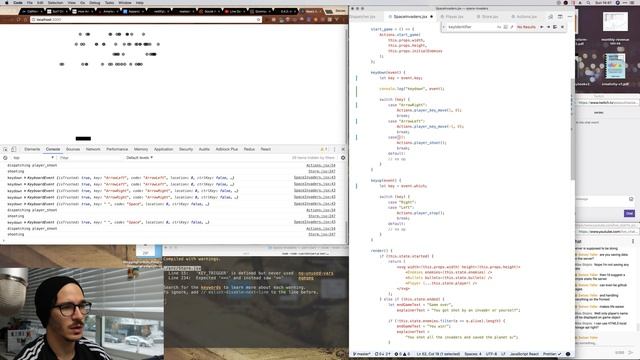Select the Store.jsx editor tab
Viewport: 640px width, 360px height.
pos(490,17)
